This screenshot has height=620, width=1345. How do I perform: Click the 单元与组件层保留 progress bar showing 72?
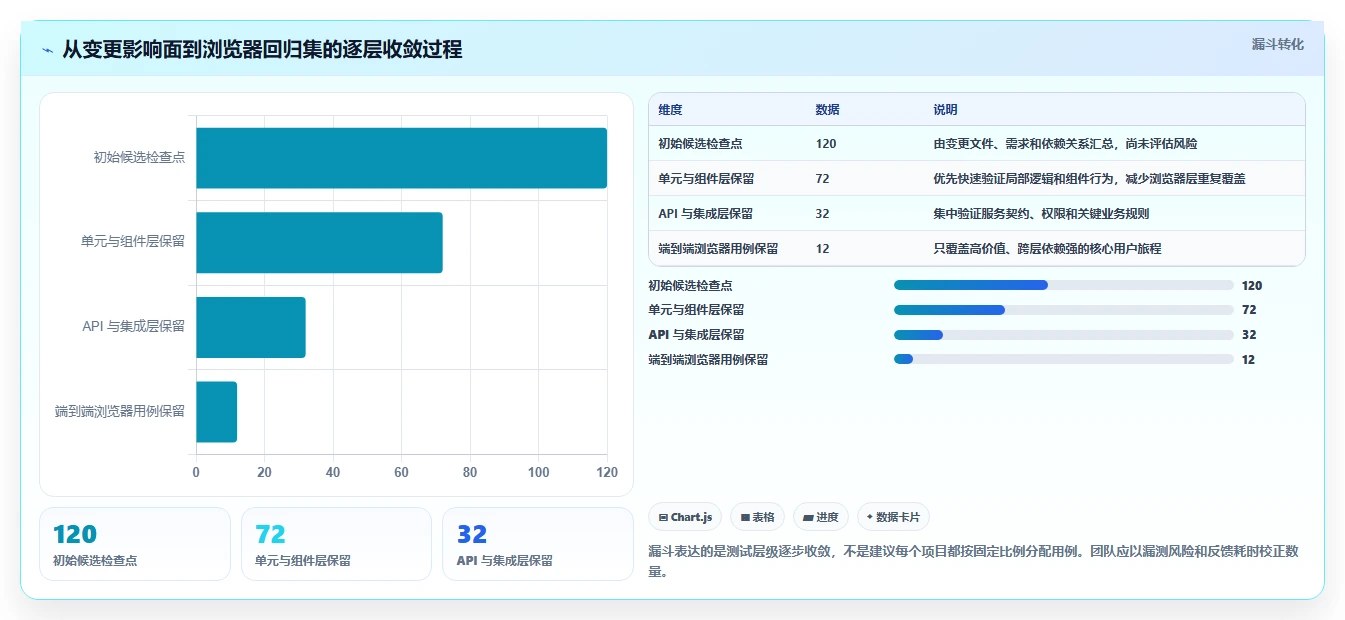pos(1064,310)
